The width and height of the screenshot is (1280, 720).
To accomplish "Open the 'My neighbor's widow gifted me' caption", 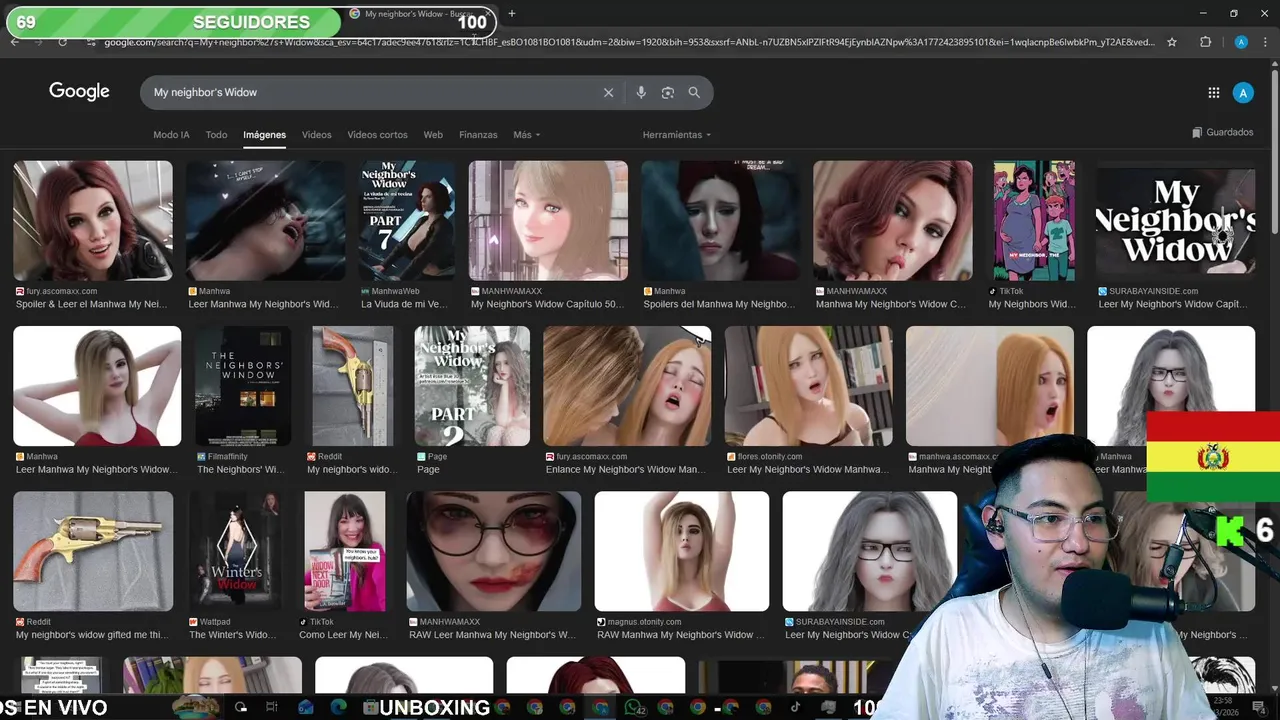I will pos(92,634).
